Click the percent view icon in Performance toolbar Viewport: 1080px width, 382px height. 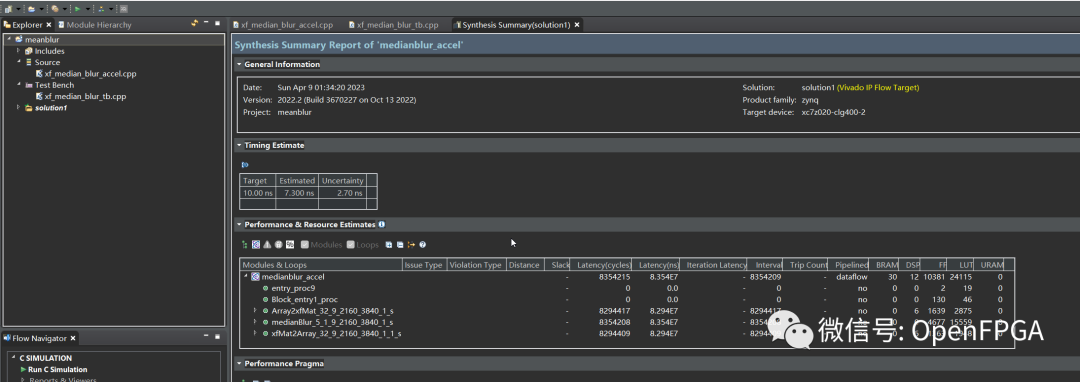290,244
